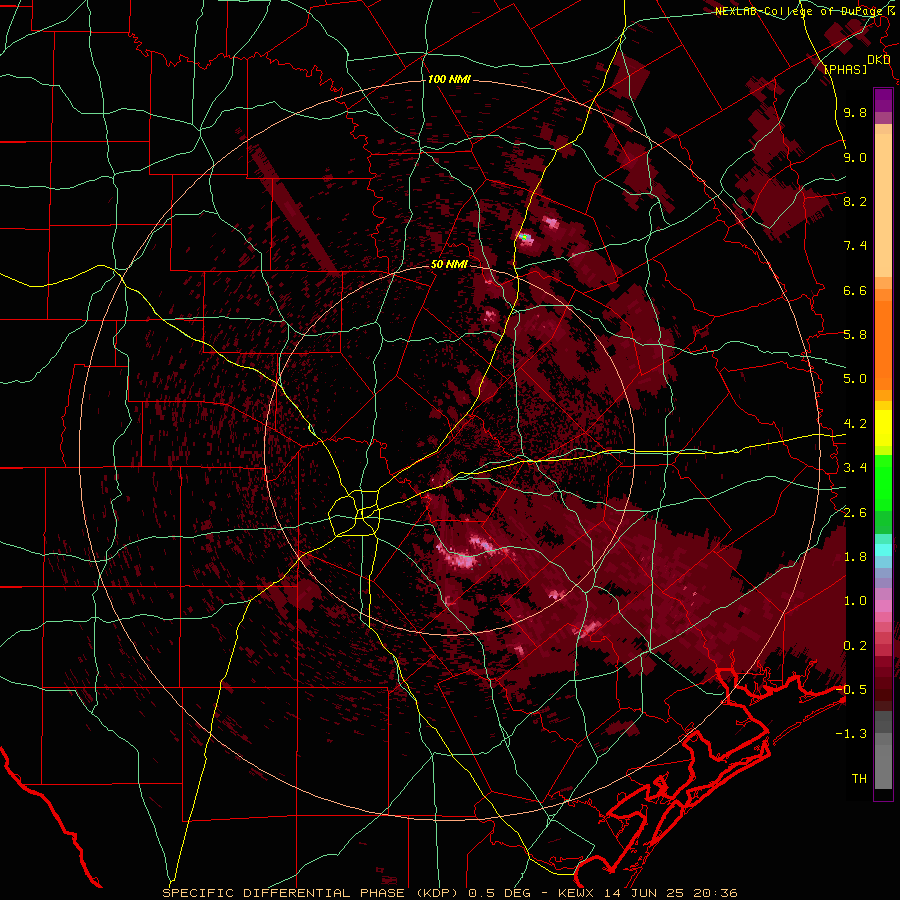Click the '14 JUN 25' date text

[642, 893]
